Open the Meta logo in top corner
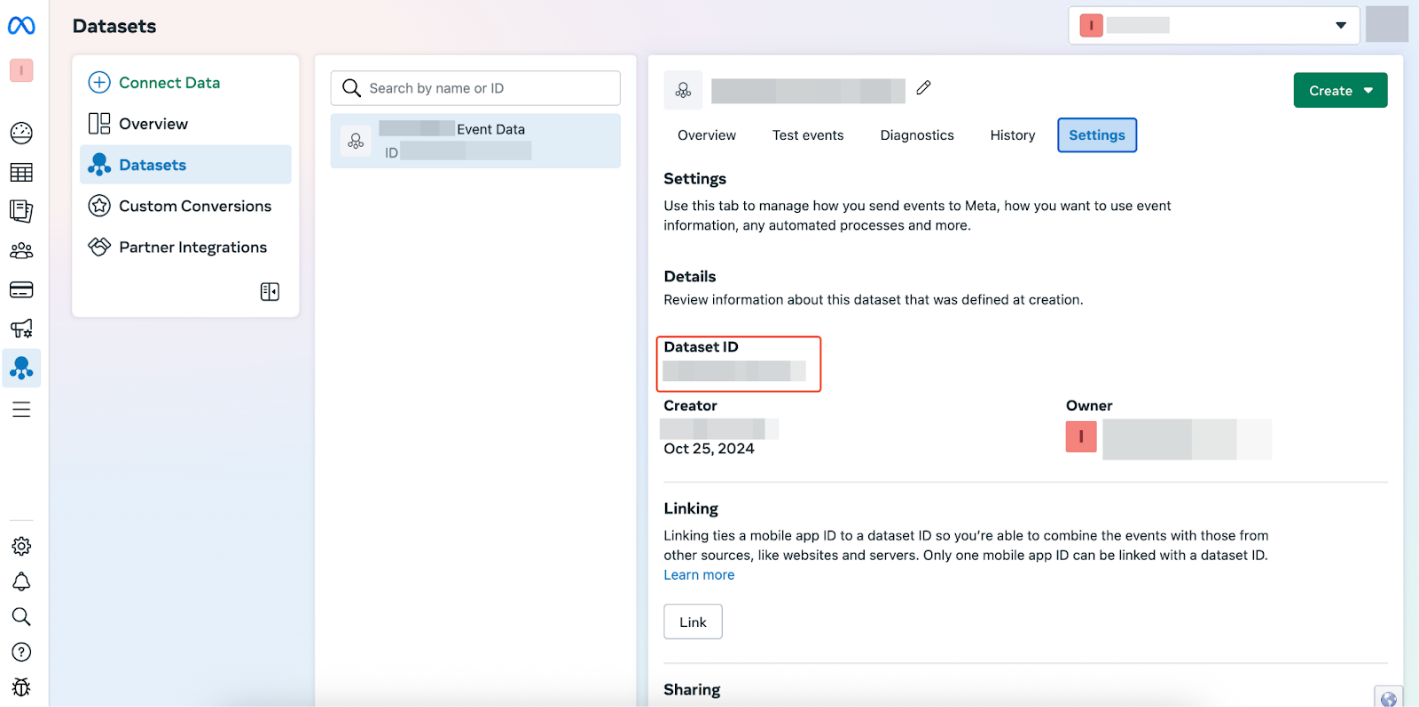 point(21,25)
